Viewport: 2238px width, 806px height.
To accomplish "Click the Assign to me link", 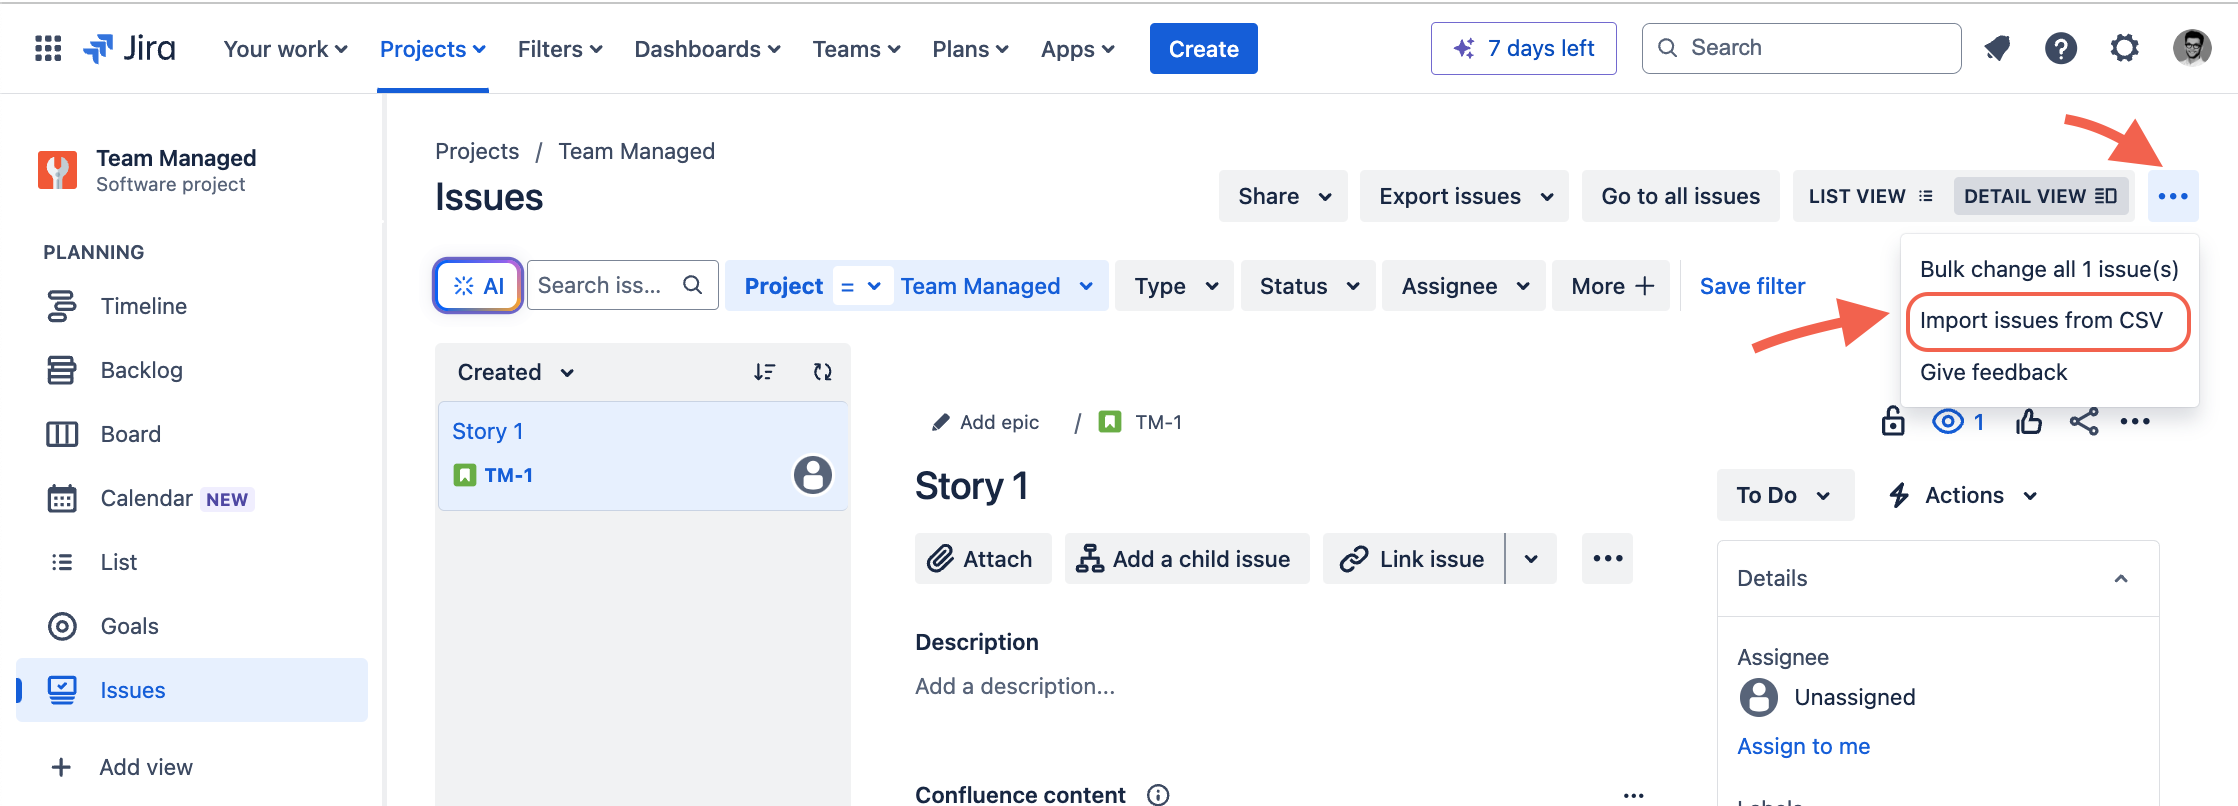I will point(1803,746).
